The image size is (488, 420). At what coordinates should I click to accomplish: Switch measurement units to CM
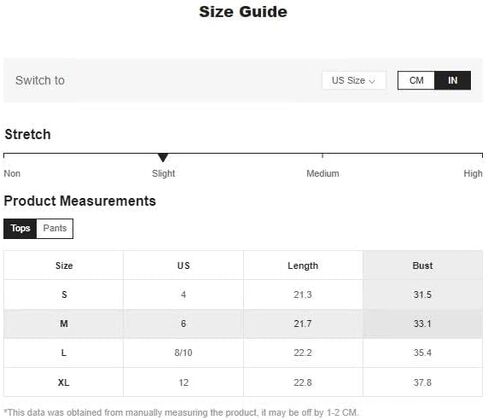click(416, 80)
